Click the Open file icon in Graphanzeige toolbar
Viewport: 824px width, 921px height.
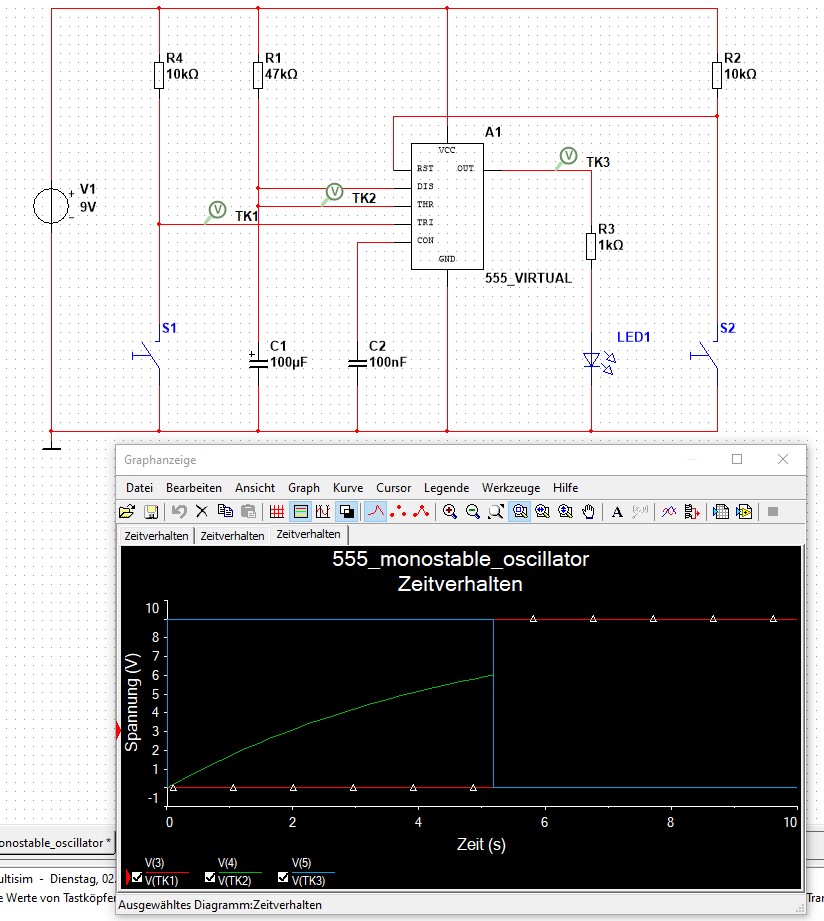(127, 512)
